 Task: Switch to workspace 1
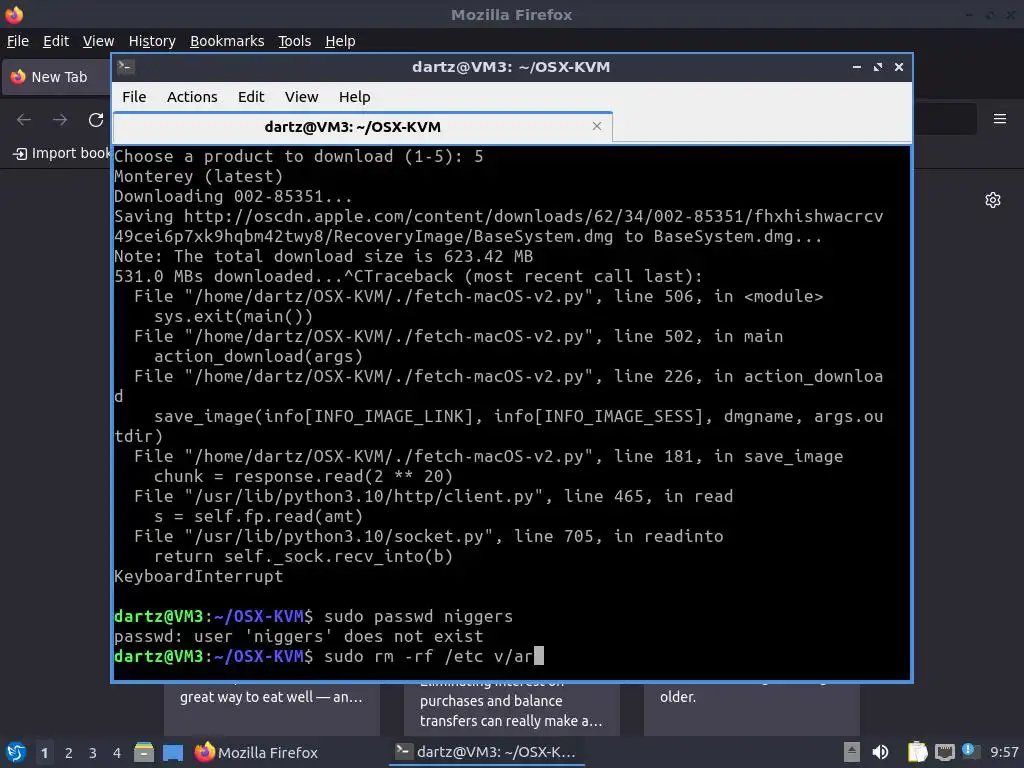[44, 753]
